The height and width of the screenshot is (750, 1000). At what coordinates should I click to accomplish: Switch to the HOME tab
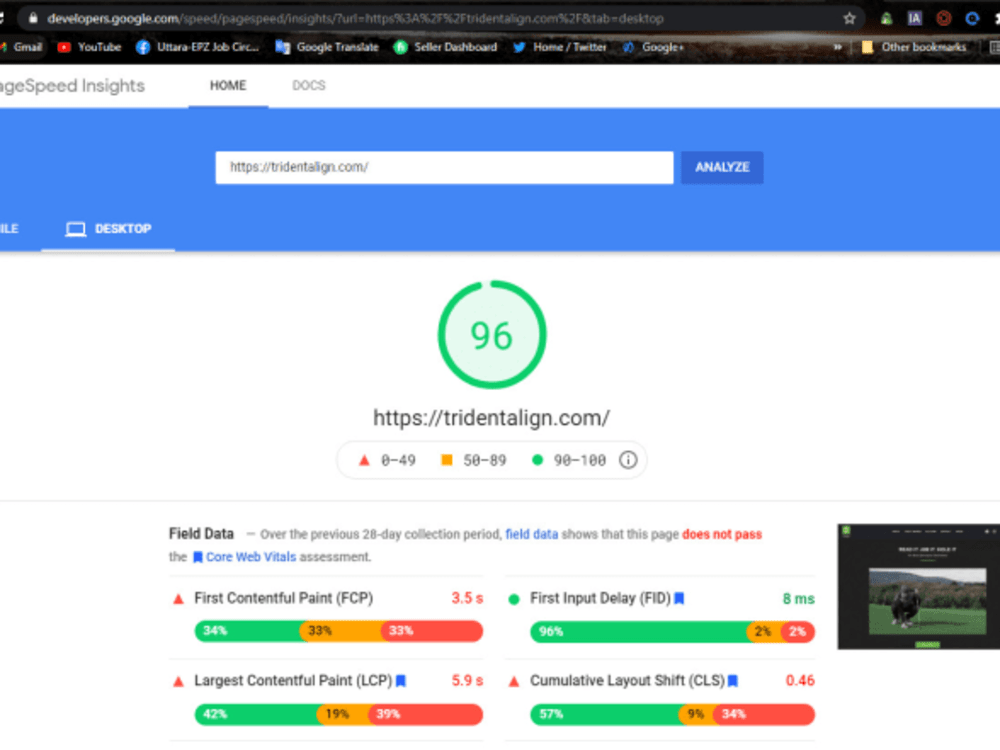(228, 85)
